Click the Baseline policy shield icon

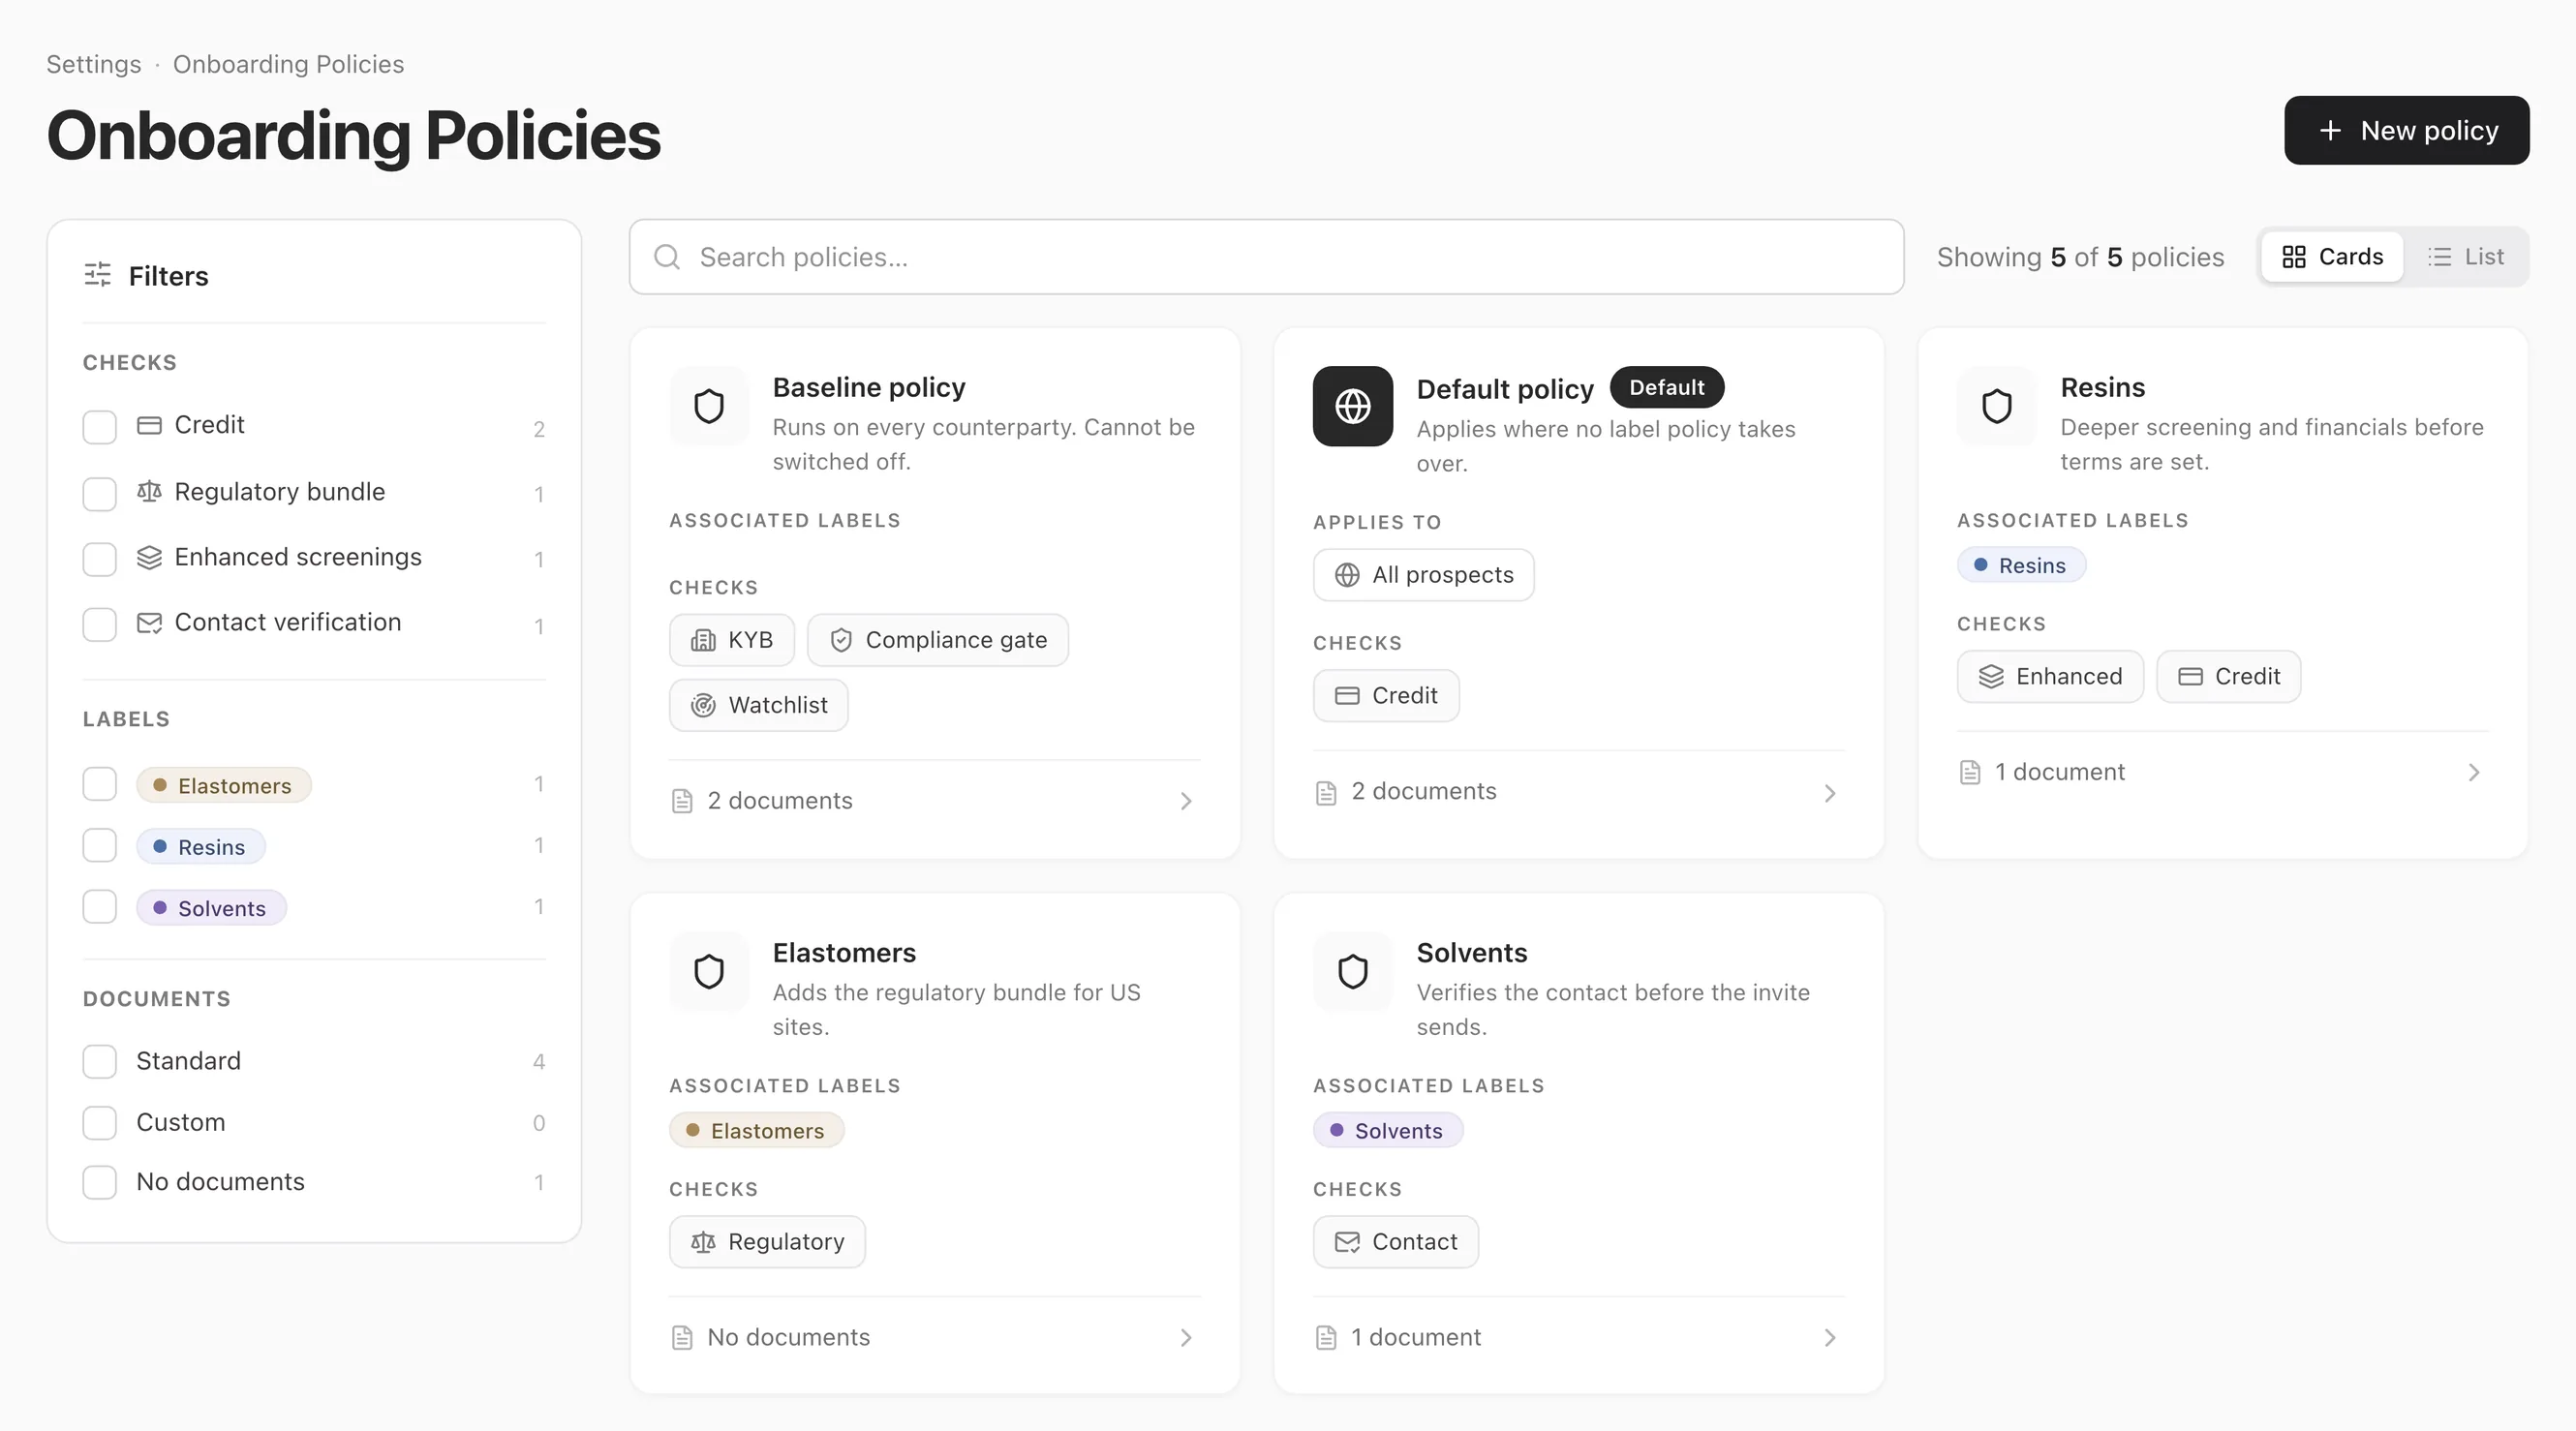click(709, 406)
